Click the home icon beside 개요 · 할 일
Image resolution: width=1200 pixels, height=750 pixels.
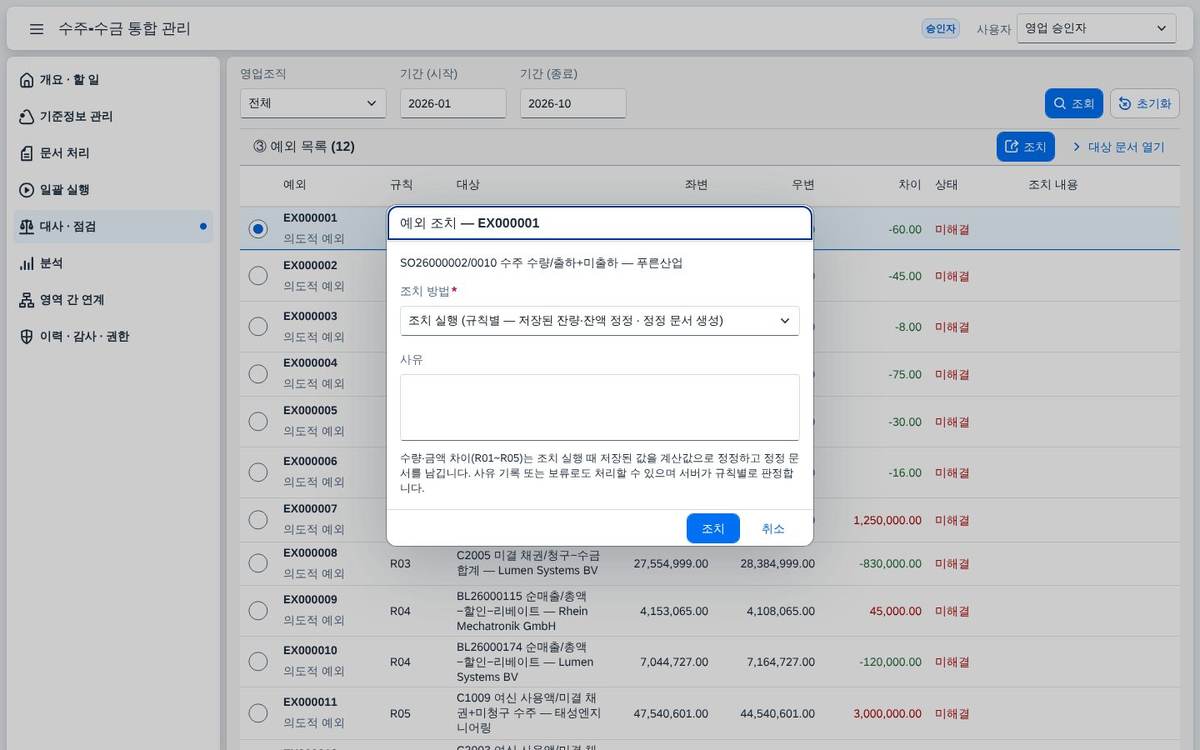27,80
